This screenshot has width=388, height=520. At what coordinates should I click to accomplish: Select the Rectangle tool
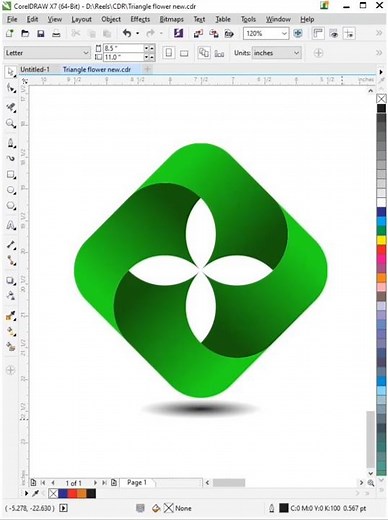[x=11, y=175]
